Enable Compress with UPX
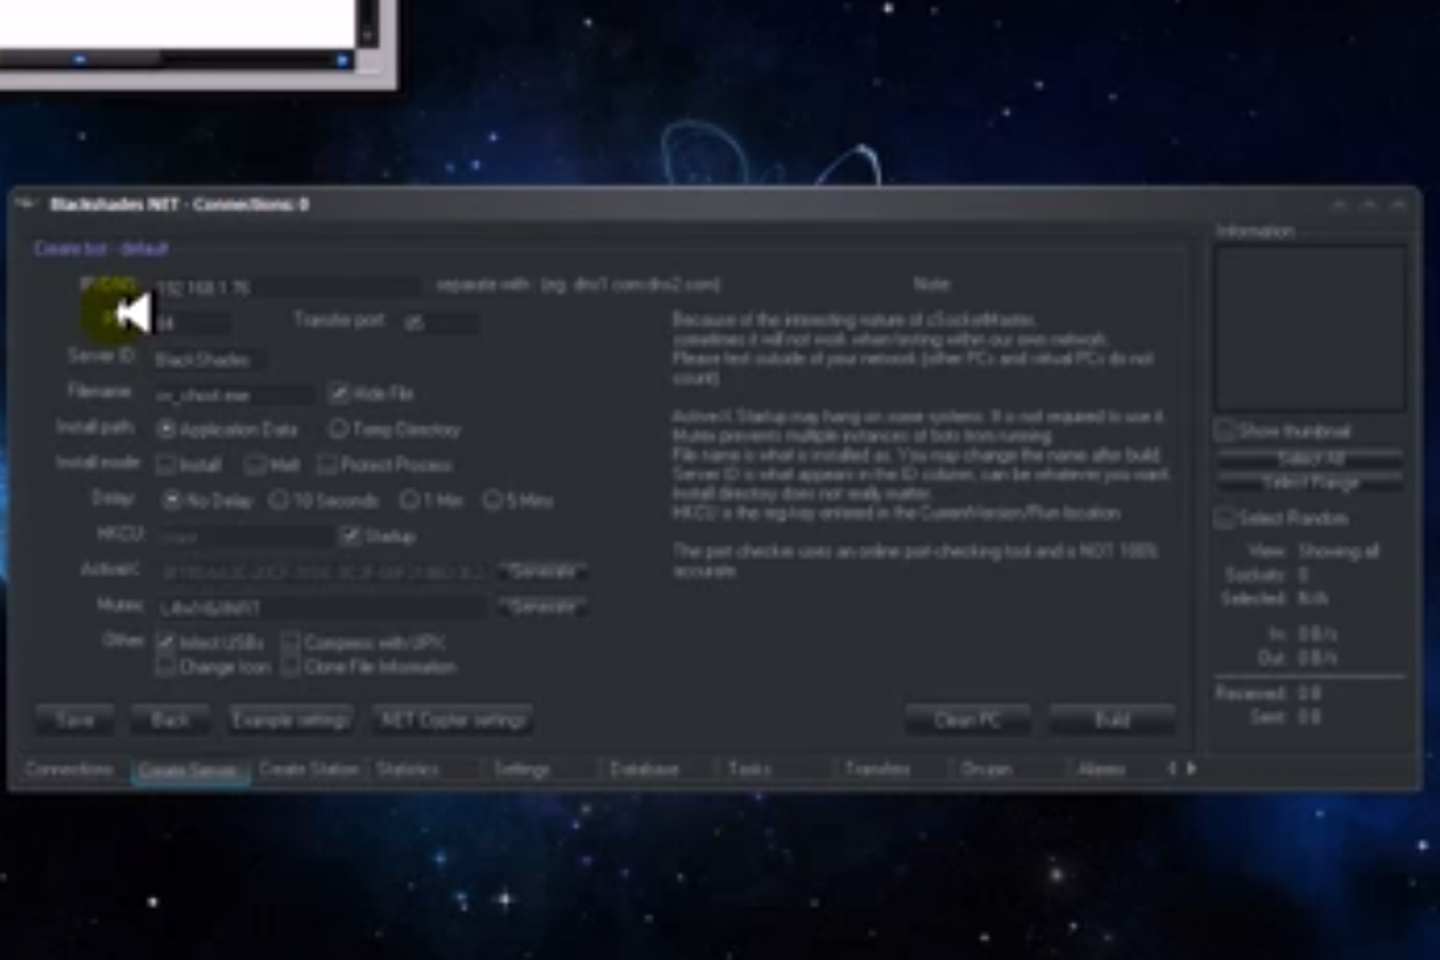The image size is (1440, 960). click(x=291, y=643)
